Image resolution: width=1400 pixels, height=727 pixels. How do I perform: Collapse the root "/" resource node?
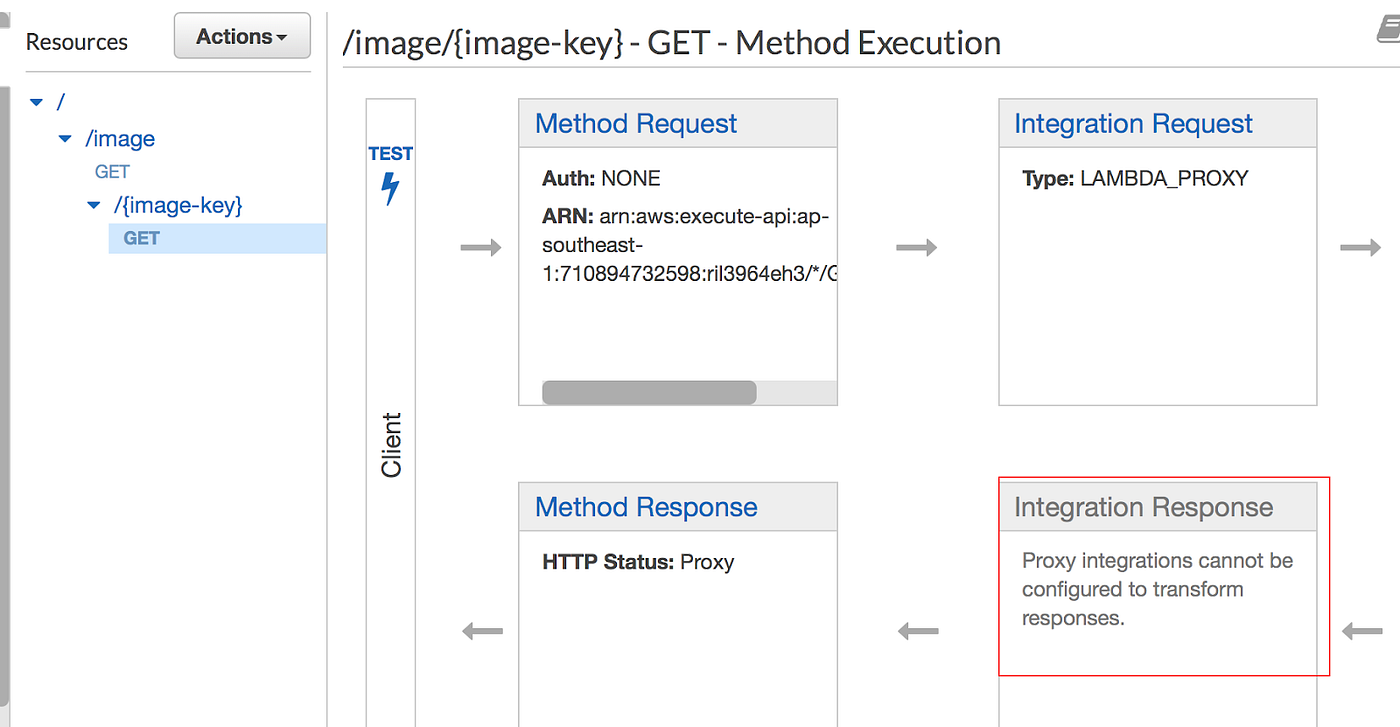point(35,101)
